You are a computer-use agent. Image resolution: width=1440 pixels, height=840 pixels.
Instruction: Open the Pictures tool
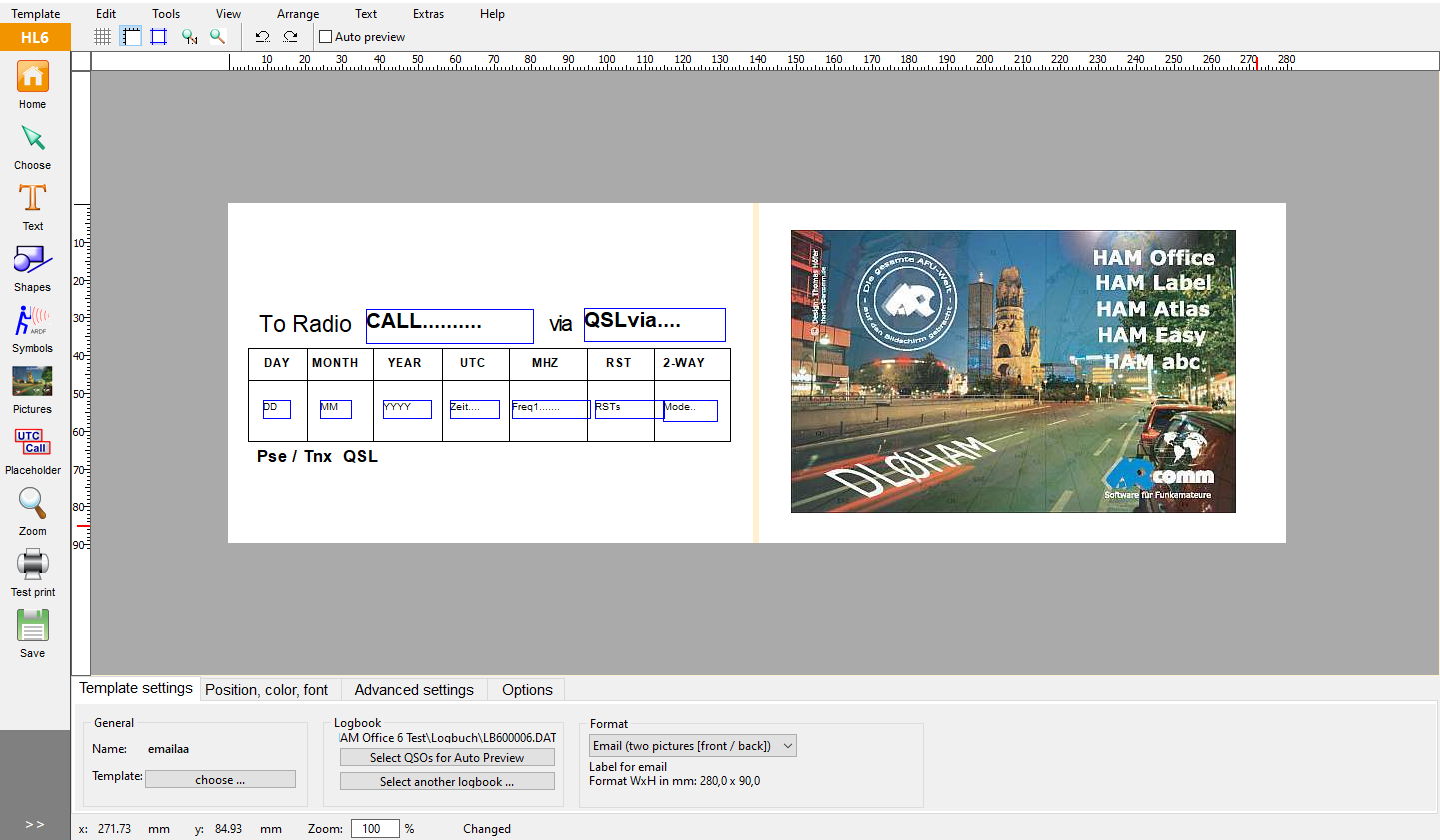(x=32, y=391)
